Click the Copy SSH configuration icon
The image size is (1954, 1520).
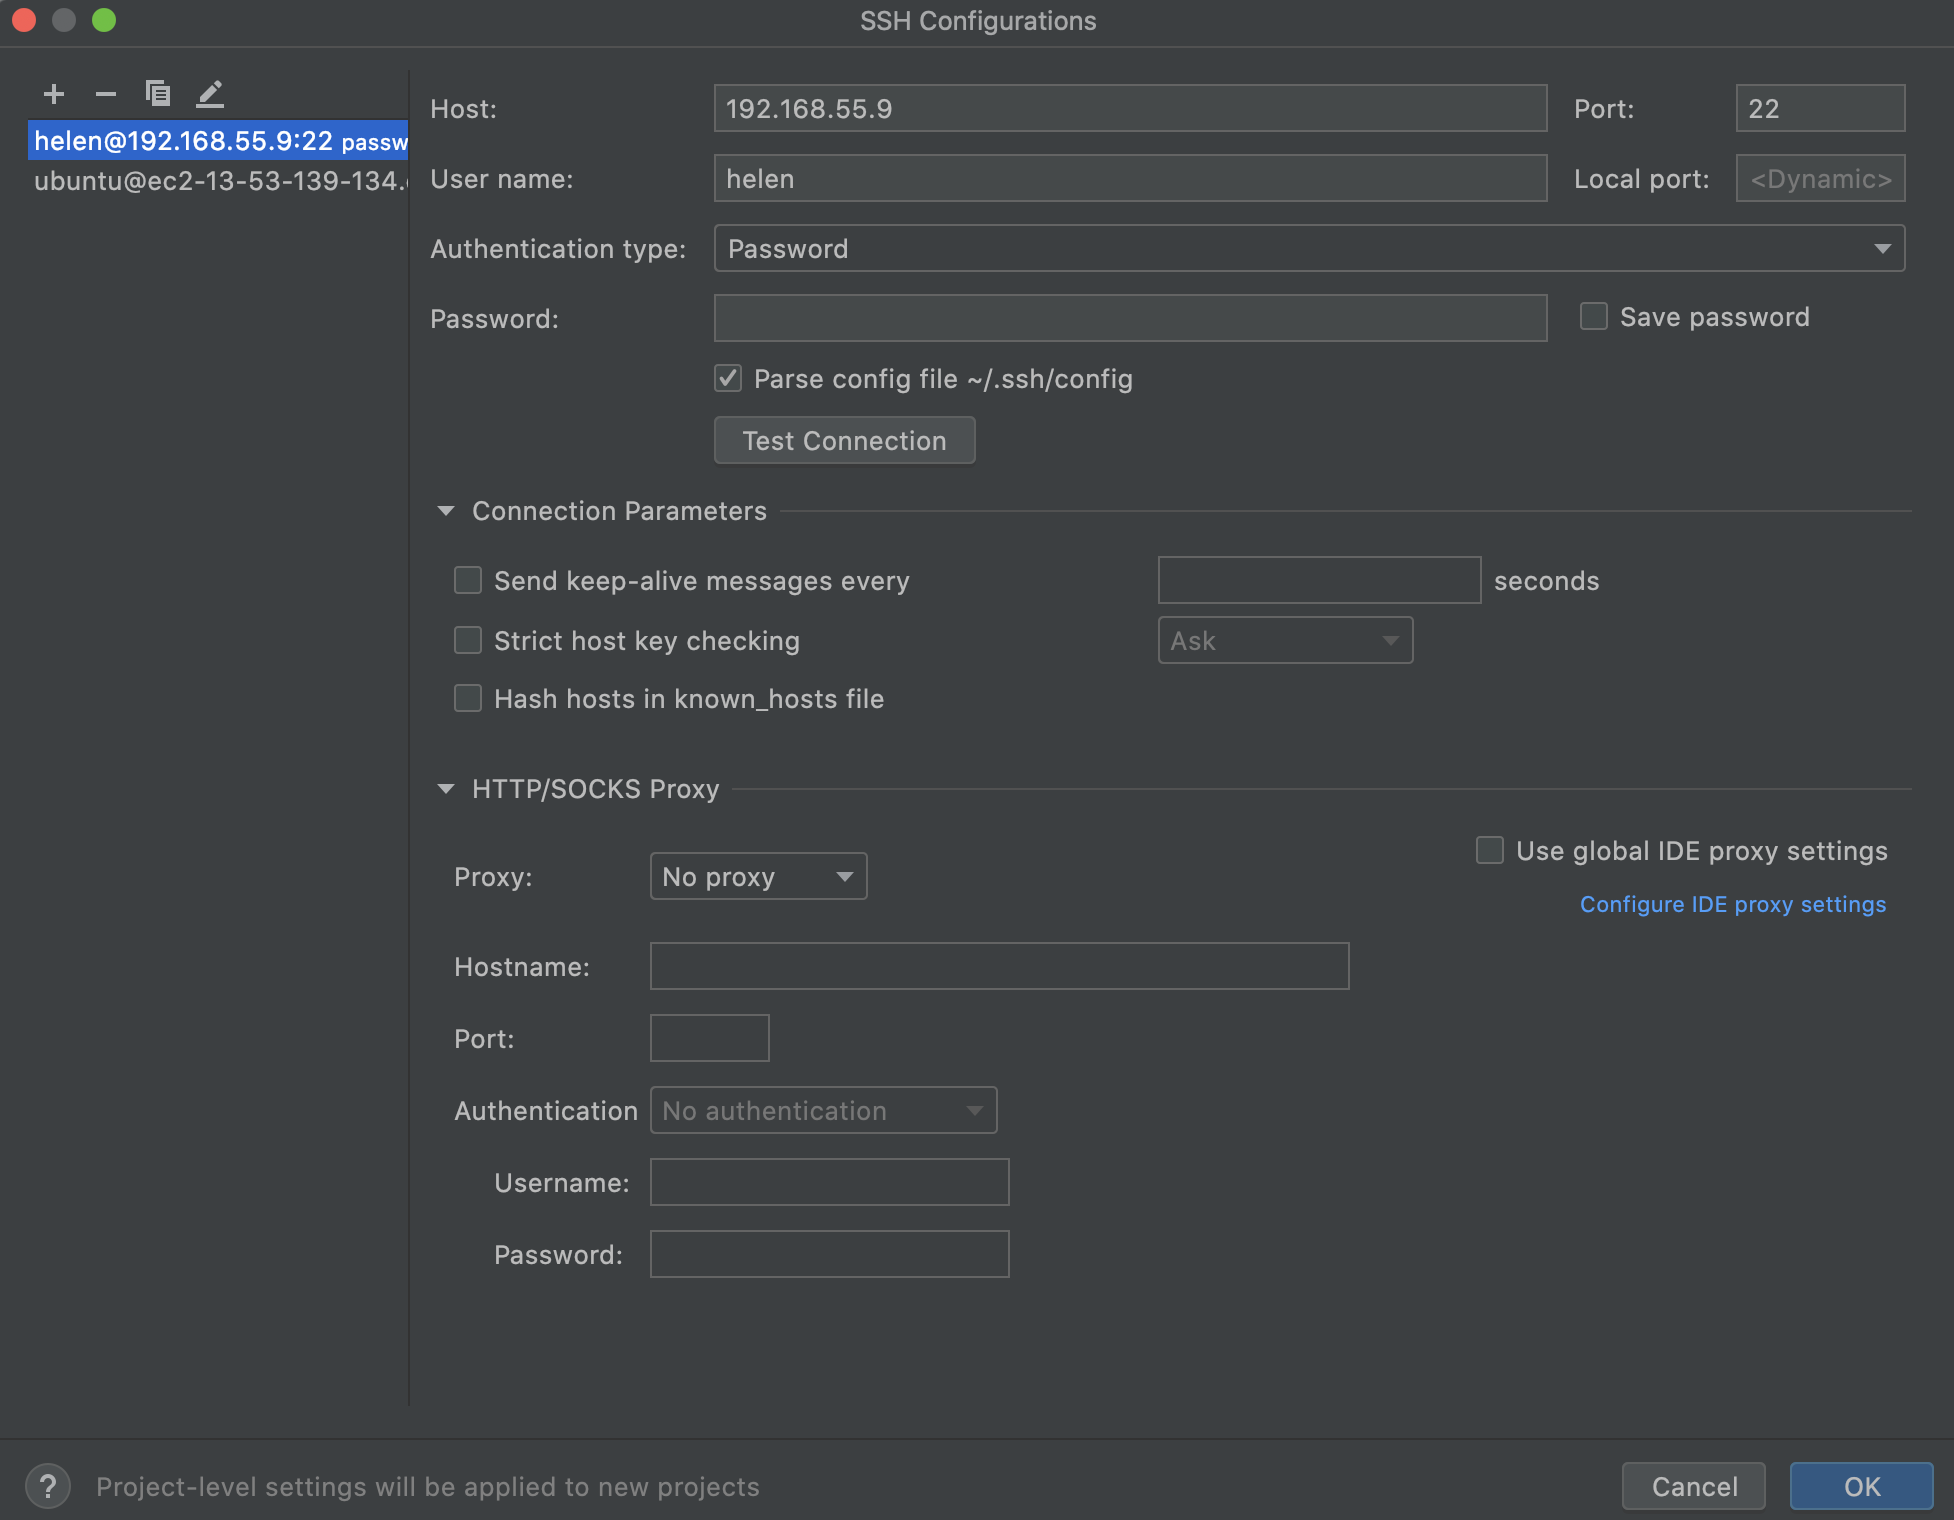[155, 90]
